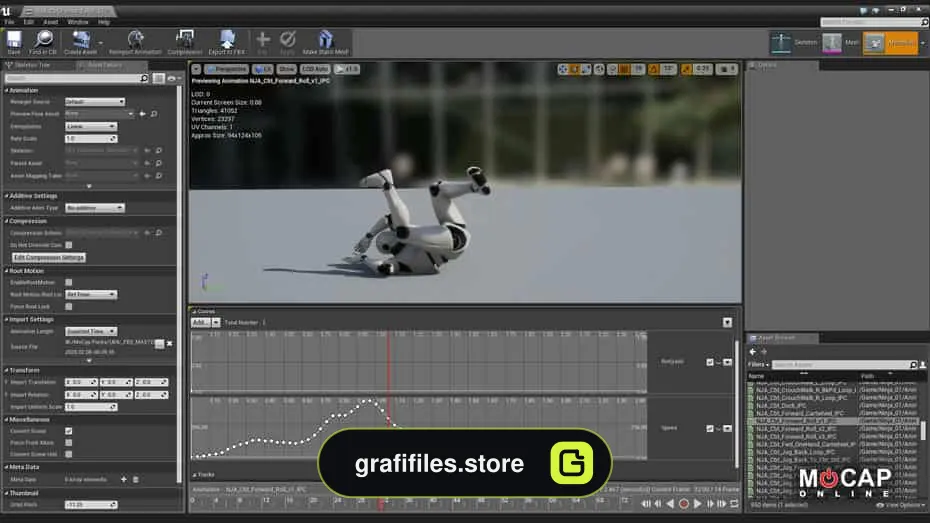Open the File menu
This screenshot has width=930, height=523.
[9, 22]
